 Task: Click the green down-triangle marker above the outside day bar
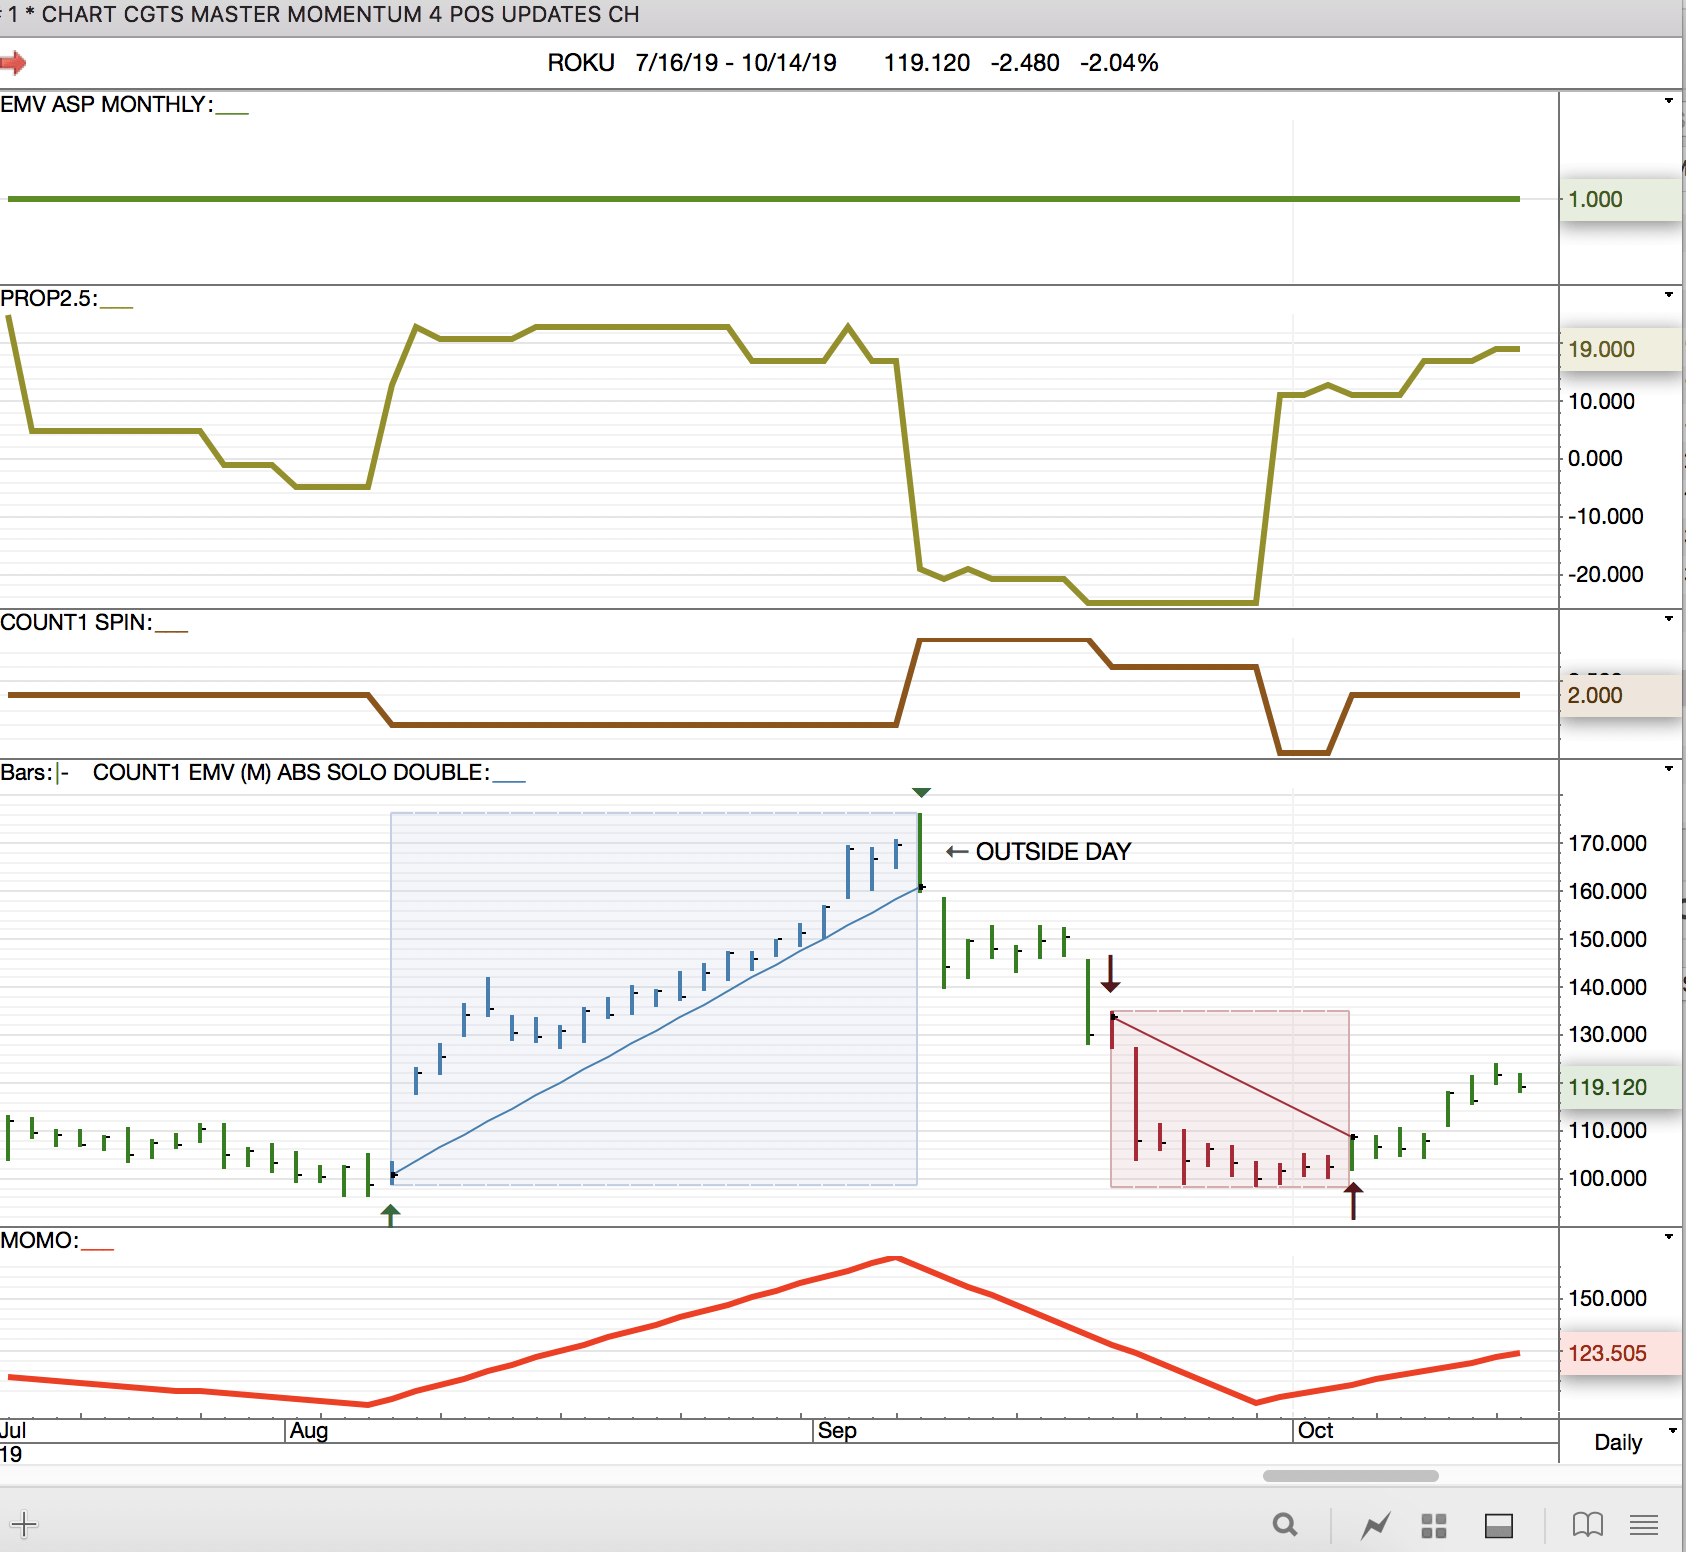coord(921,792)
